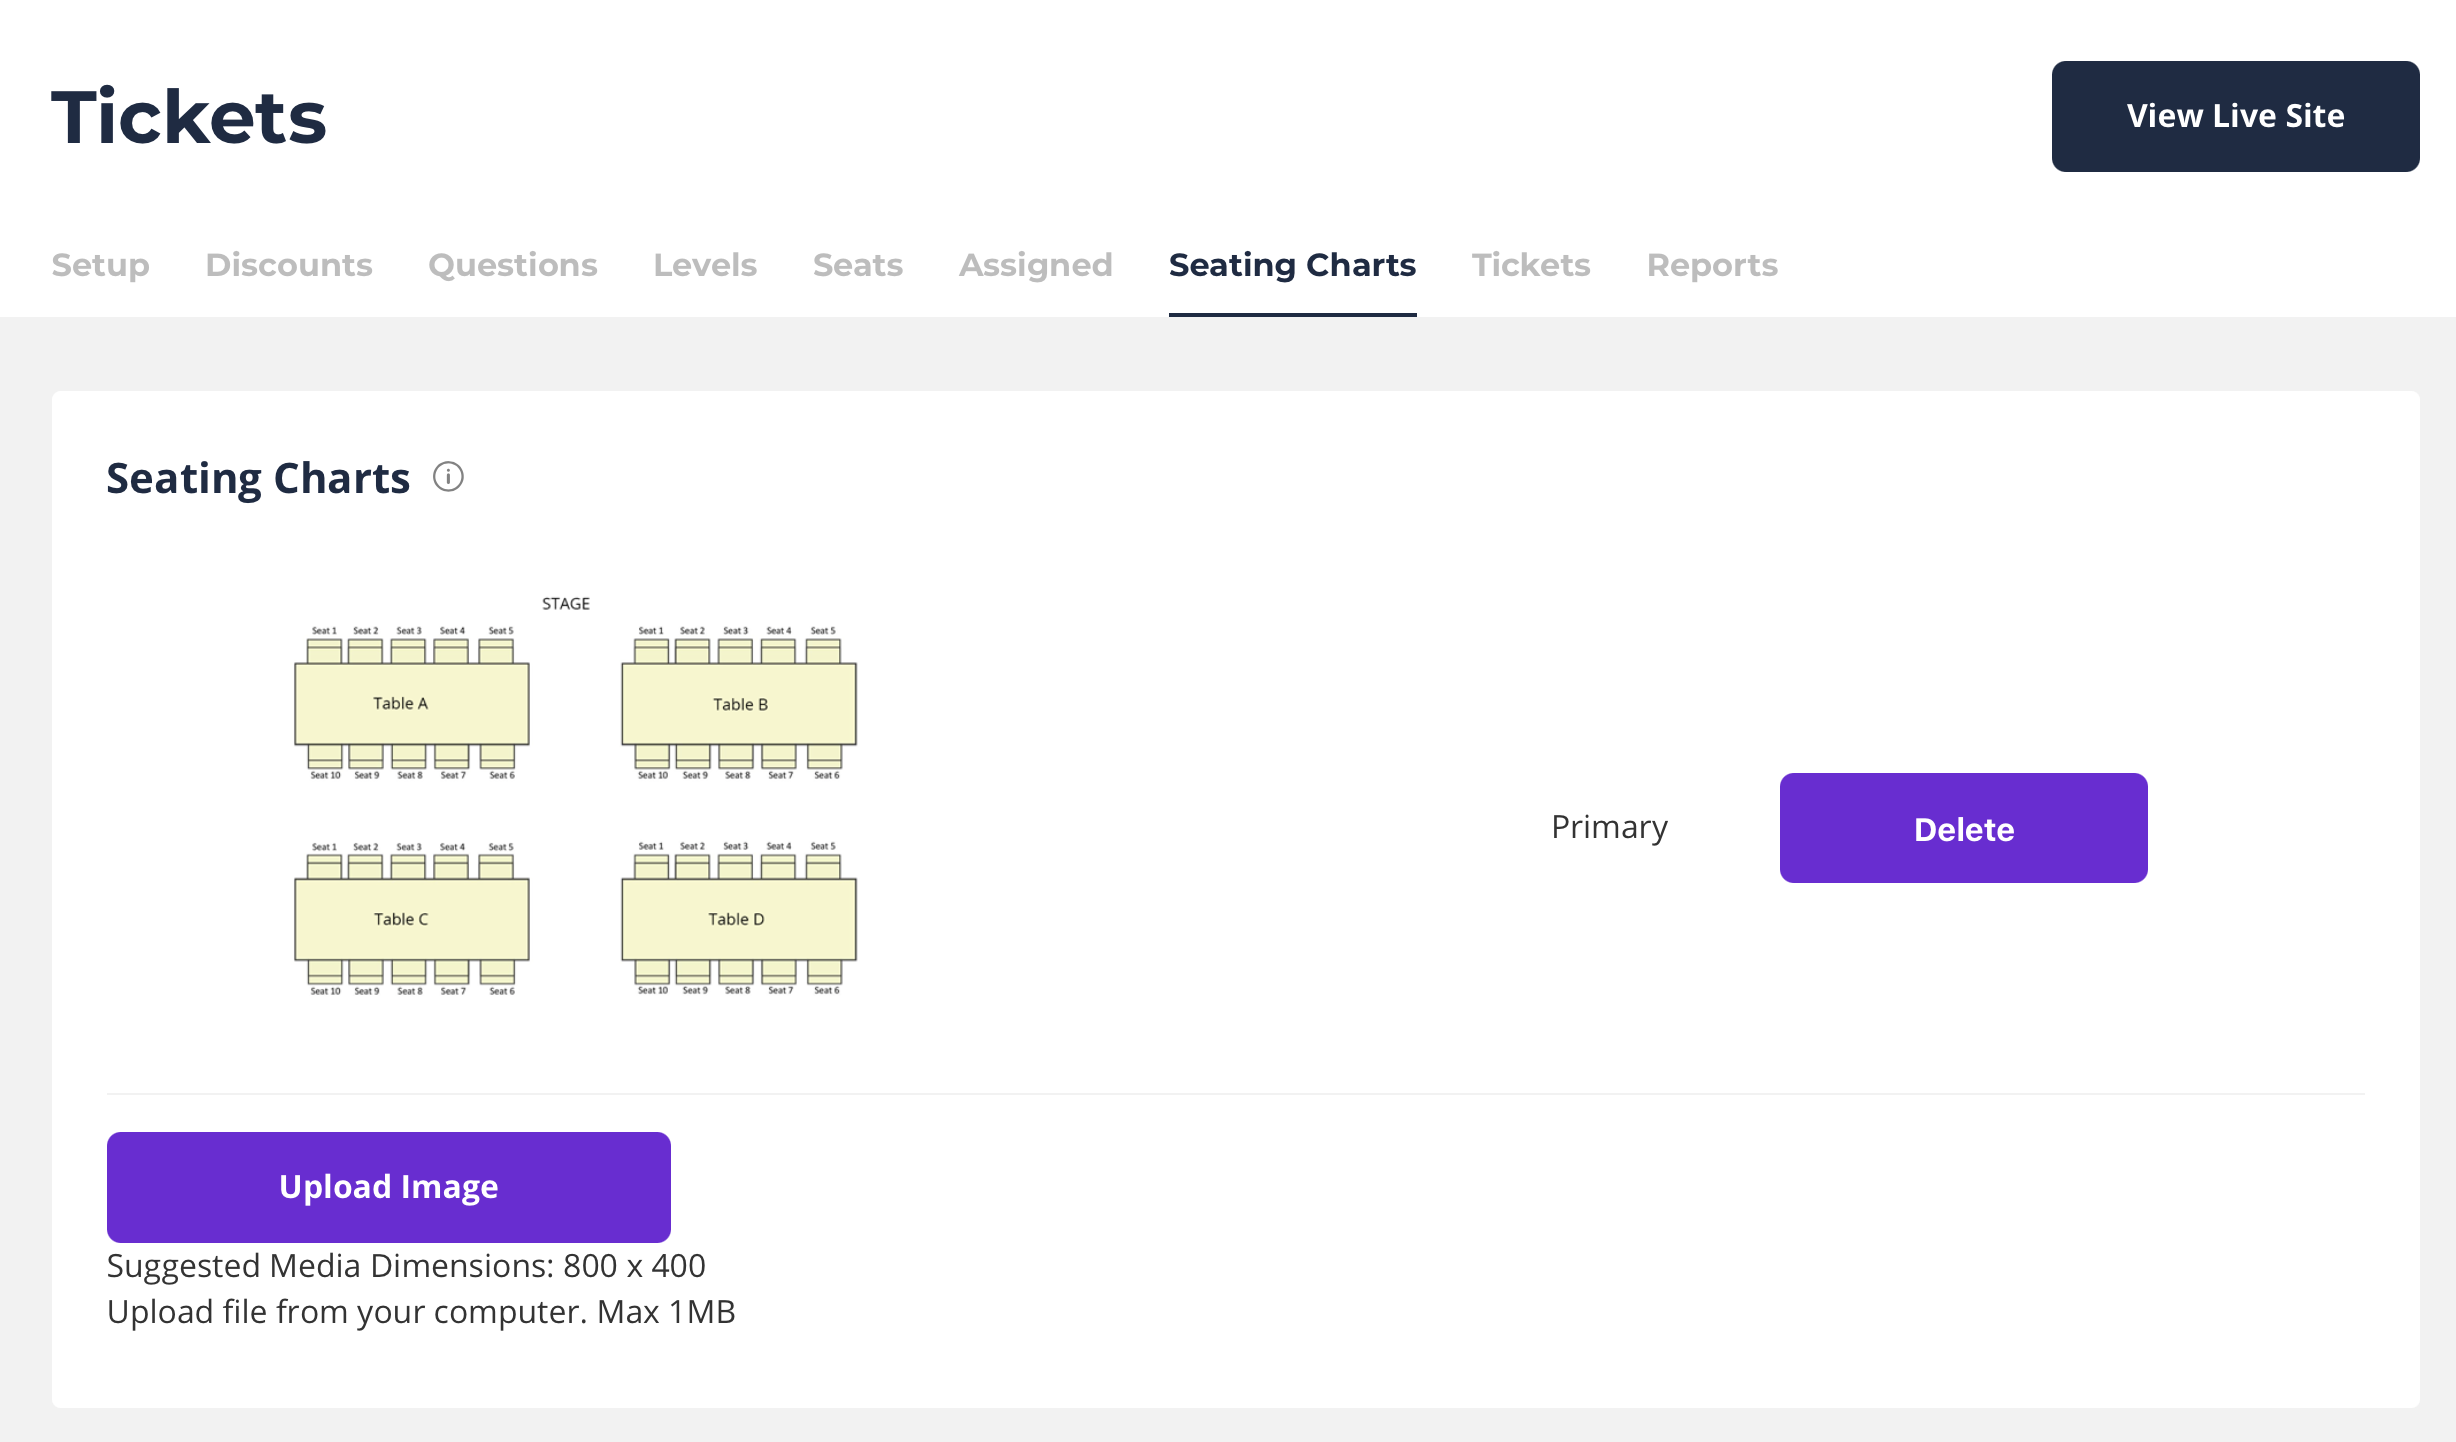Open the Tickets tab
The width and height of the screenshot is (2456, 1442).
pos(1531,265)
